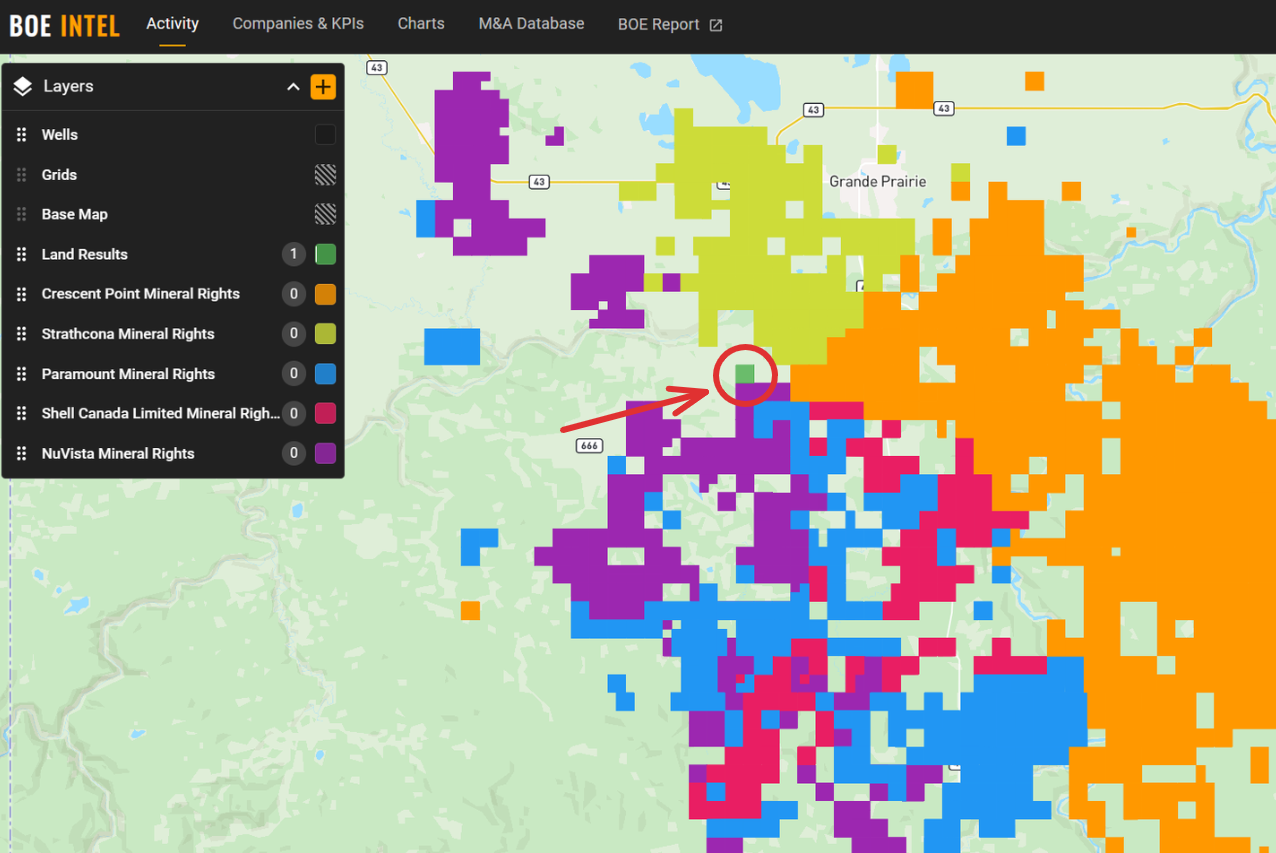Select Paramount Mineral Rights layer name
Image resolution: width=1276 pixels, height=853 pixels.
(x=128, y=374)
